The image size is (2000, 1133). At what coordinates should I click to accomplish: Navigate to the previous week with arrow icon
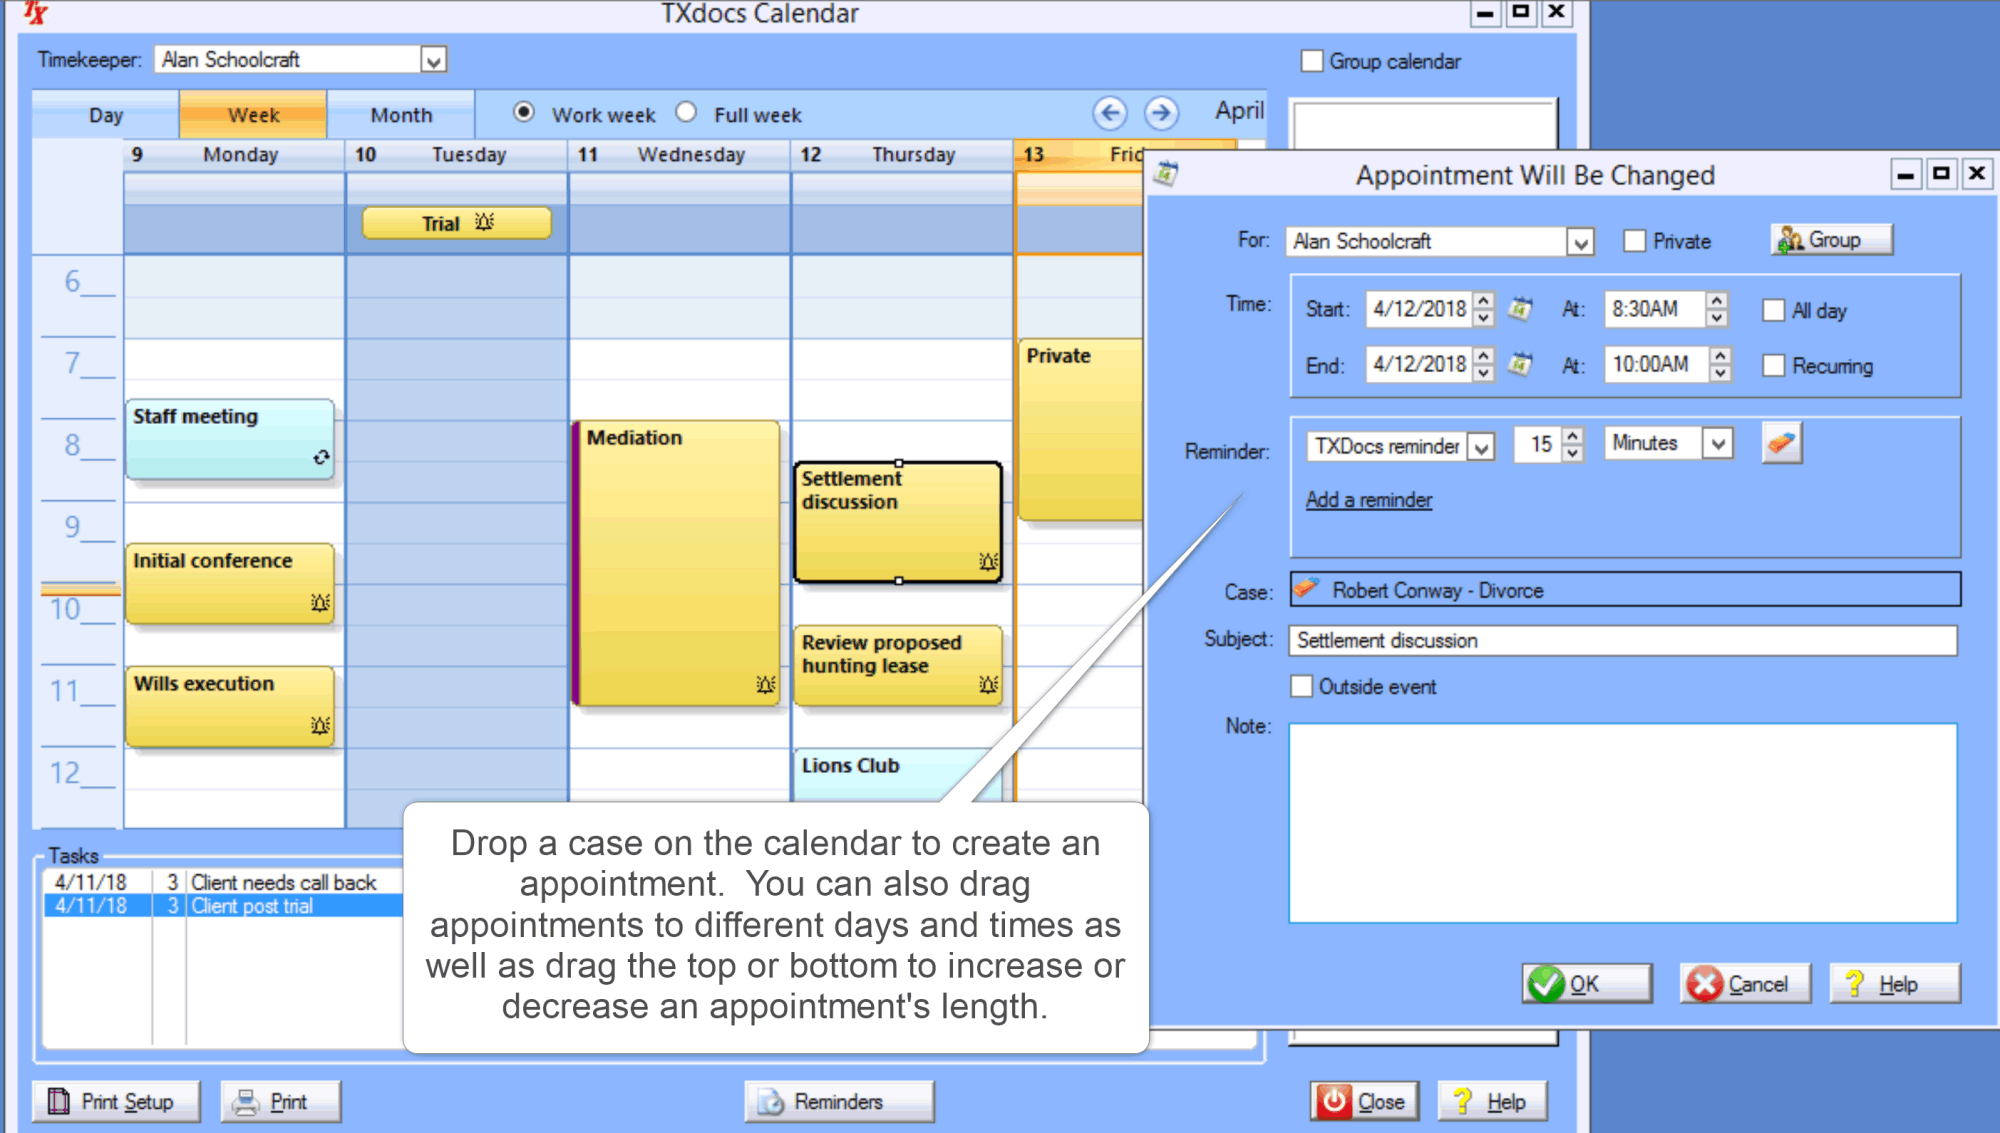[1110, 113]
